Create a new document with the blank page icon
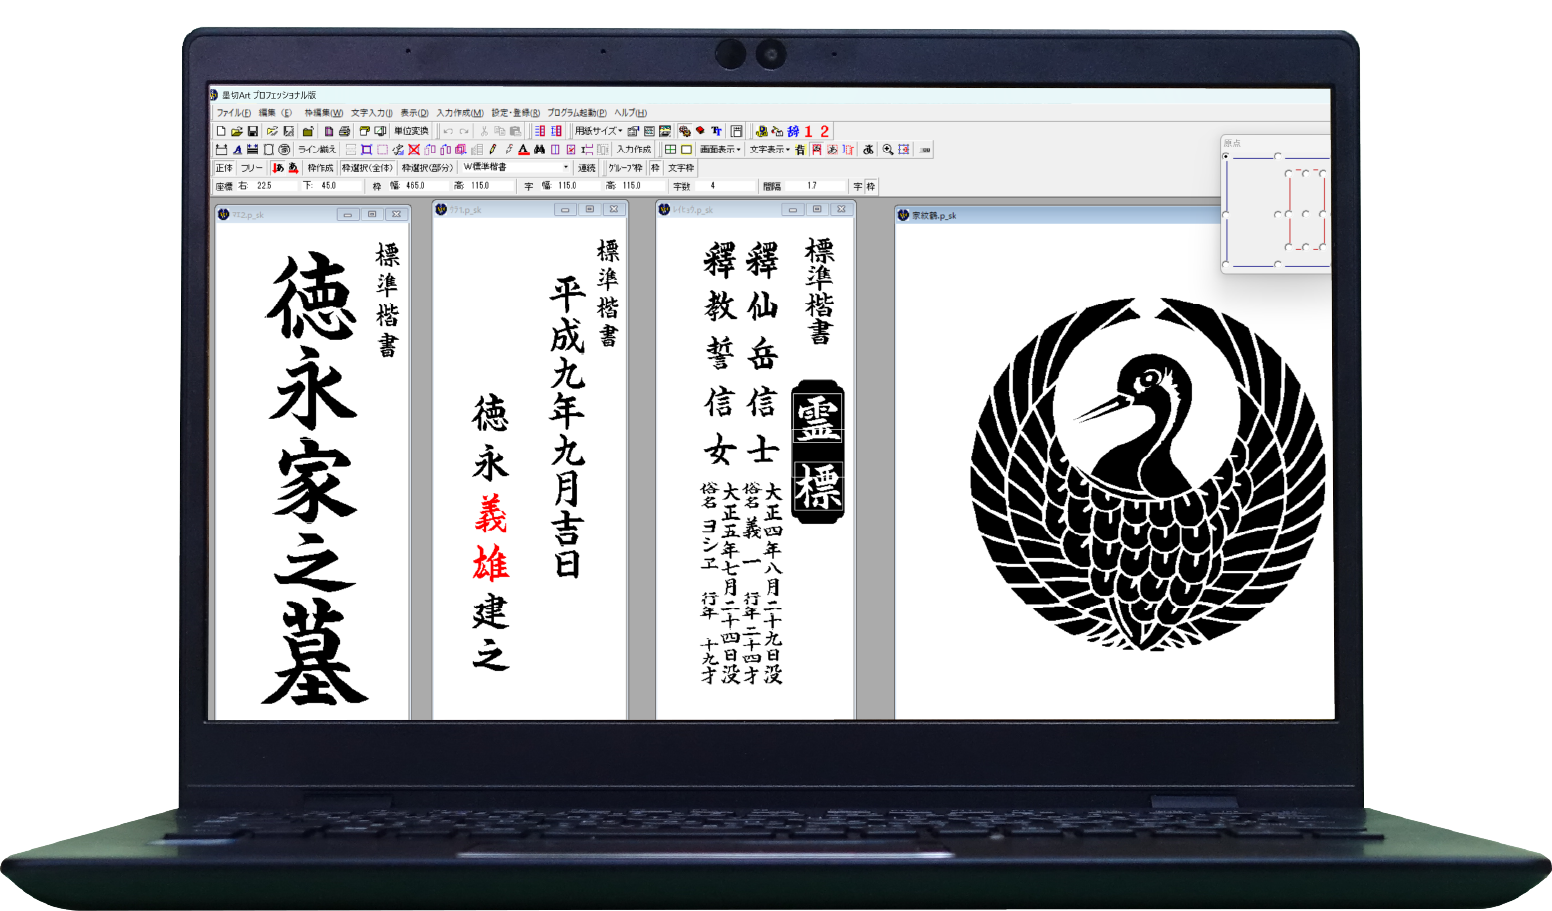The height and width of the screenshot is (911, 1552). click(221, 131)
